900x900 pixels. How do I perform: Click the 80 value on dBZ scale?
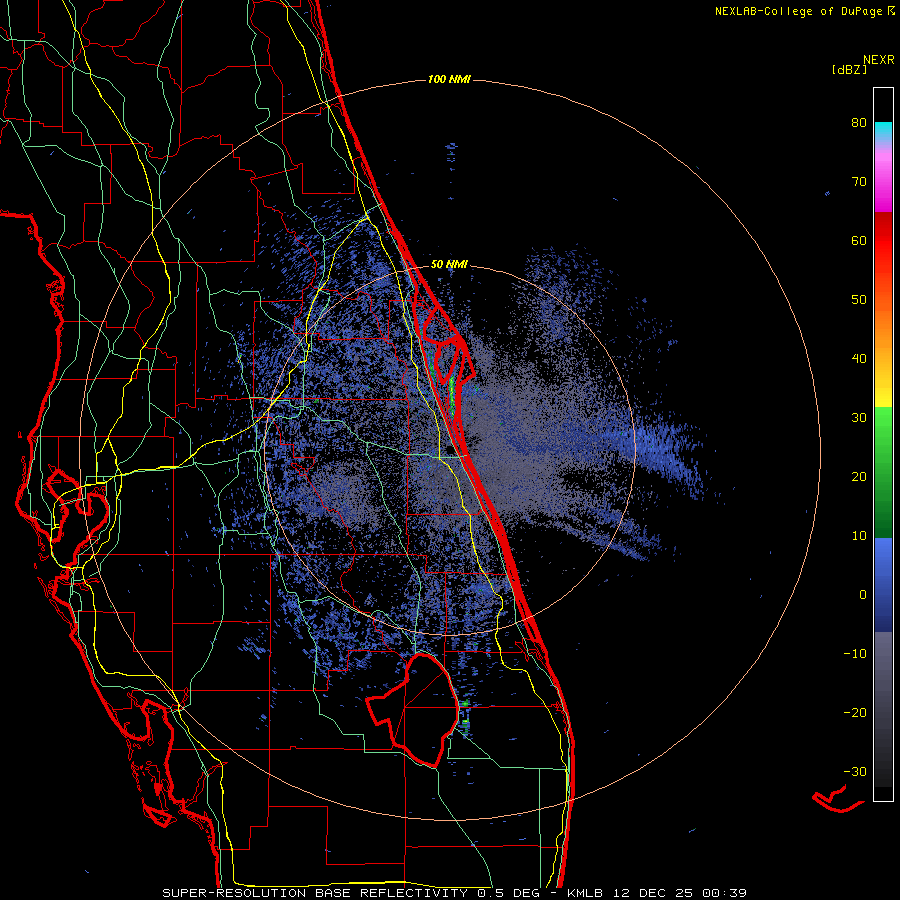coord(859,123)
